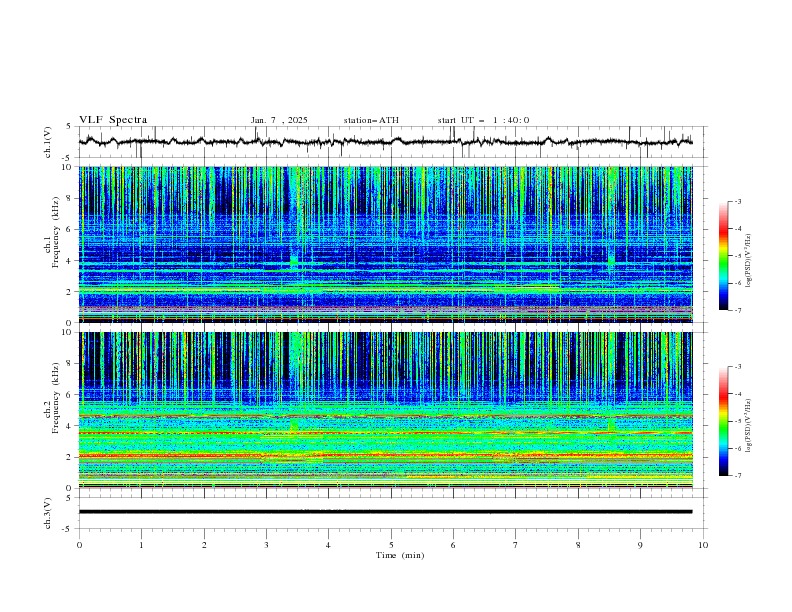Click the "6" tick on ch.1 frequency axis
This screenshot has width=792, height=612.
pyautogui.click(x=70, y=229)
